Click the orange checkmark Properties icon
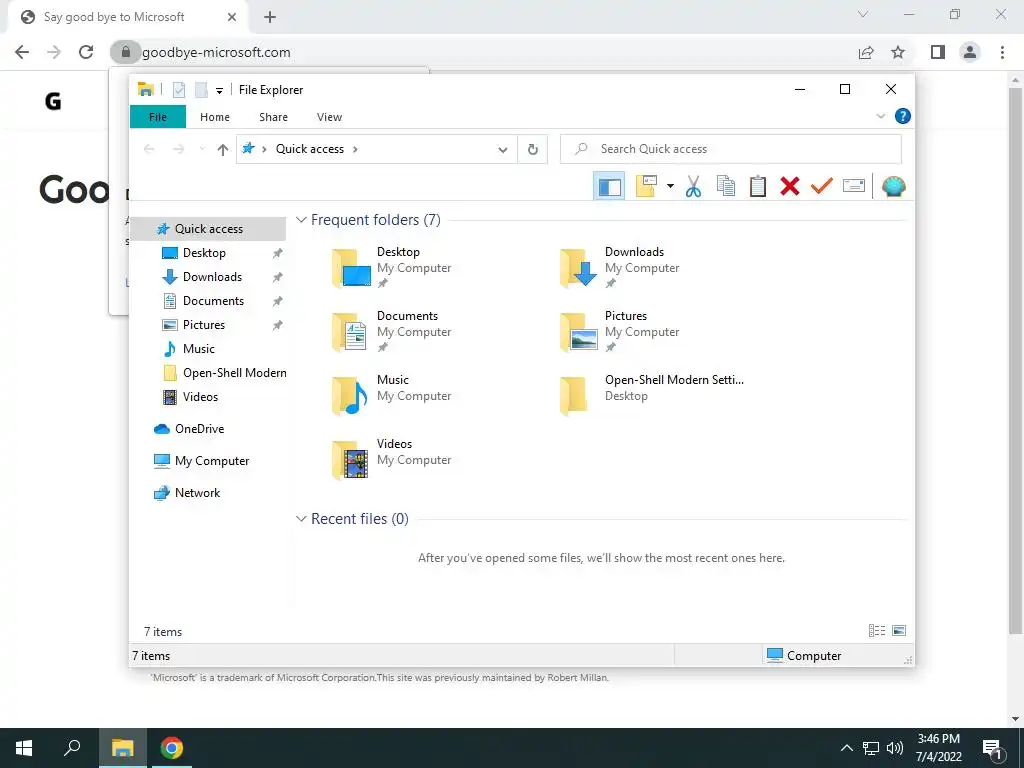1024x768 pixels. pyautogui.click(x=822, y=187)
